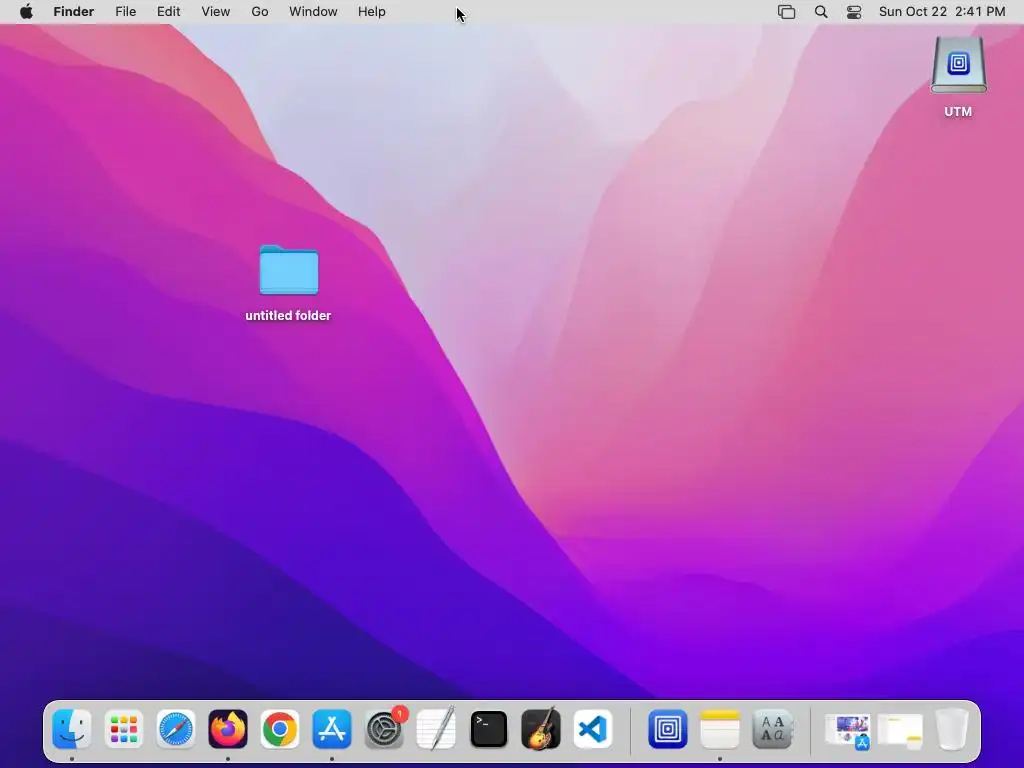Viewport: 1024px width, 768px height.
Task: Open the Trash in the Dock
Action: (x=952, y=729)
